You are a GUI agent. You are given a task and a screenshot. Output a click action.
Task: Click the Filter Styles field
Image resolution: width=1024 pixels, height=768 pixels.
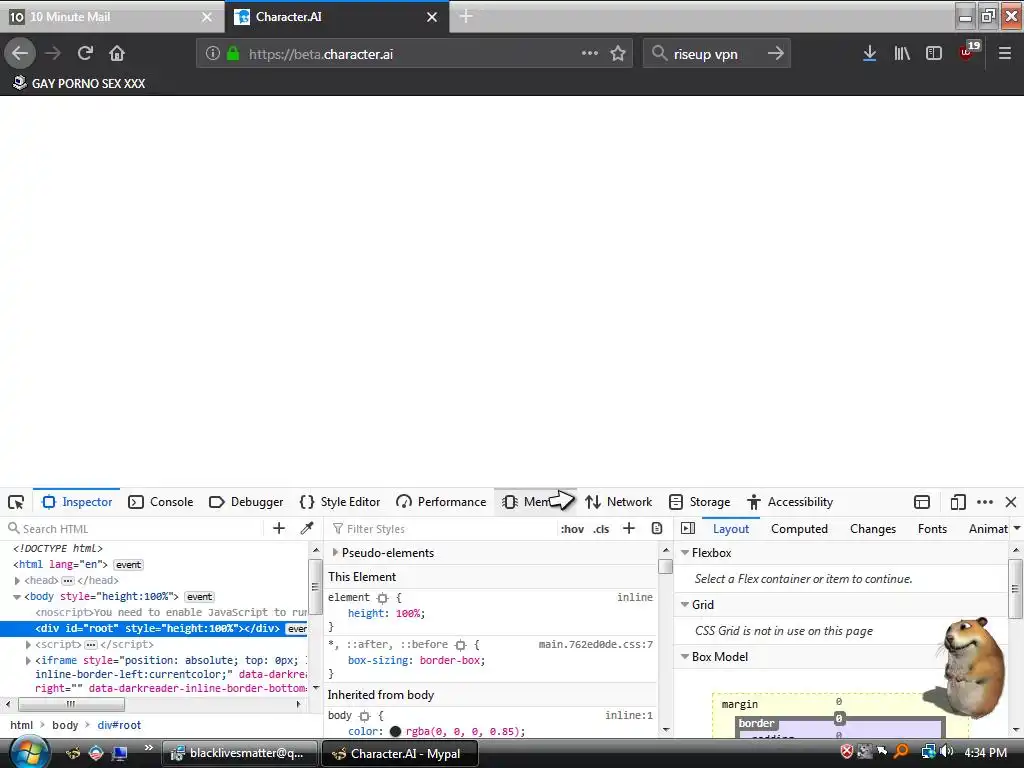[x=441, y=528]
